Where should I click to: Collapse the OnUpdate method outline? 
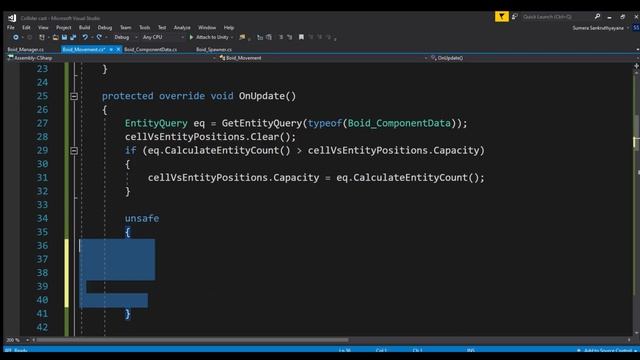point(74,96)
